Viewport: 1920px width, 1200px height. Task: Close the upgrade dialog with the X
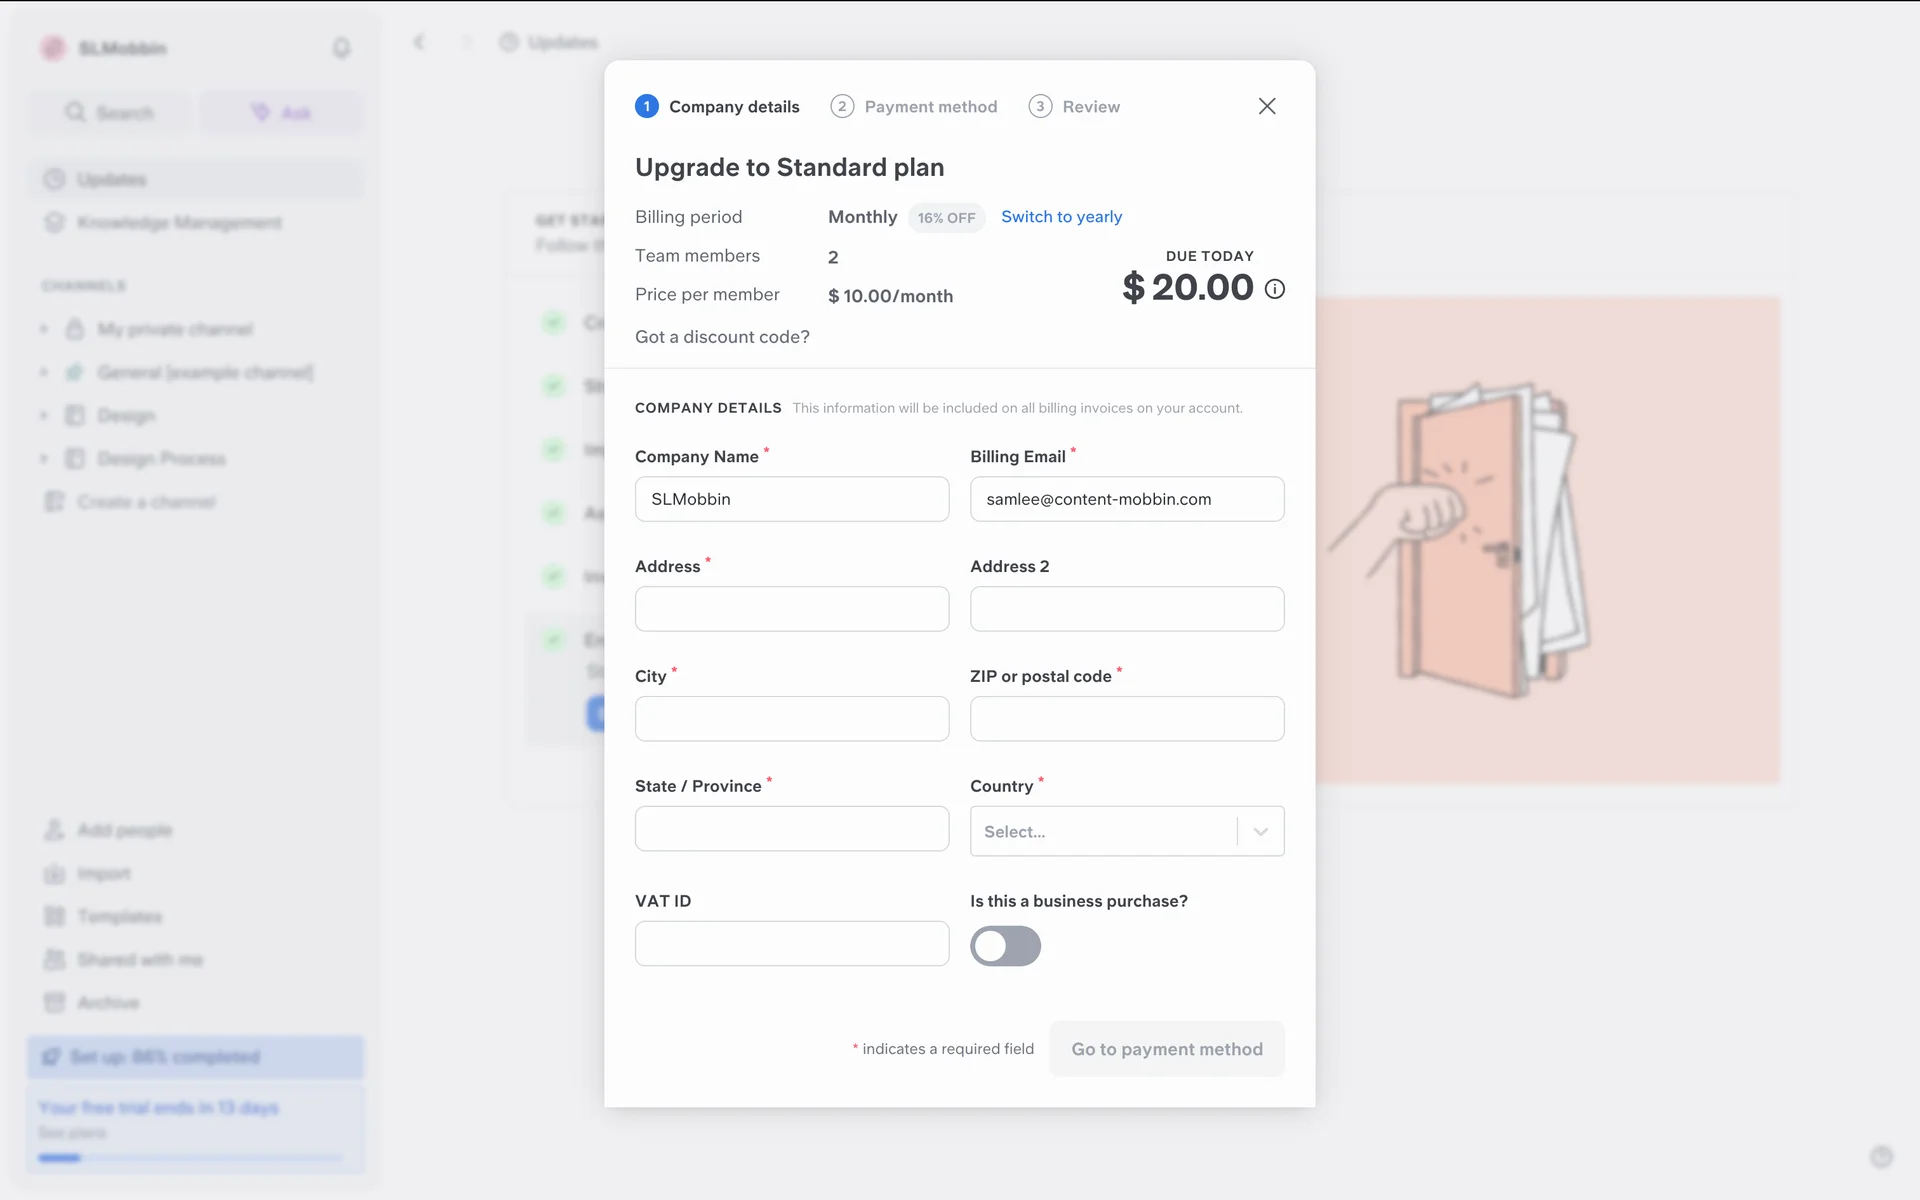point(1266,106)
